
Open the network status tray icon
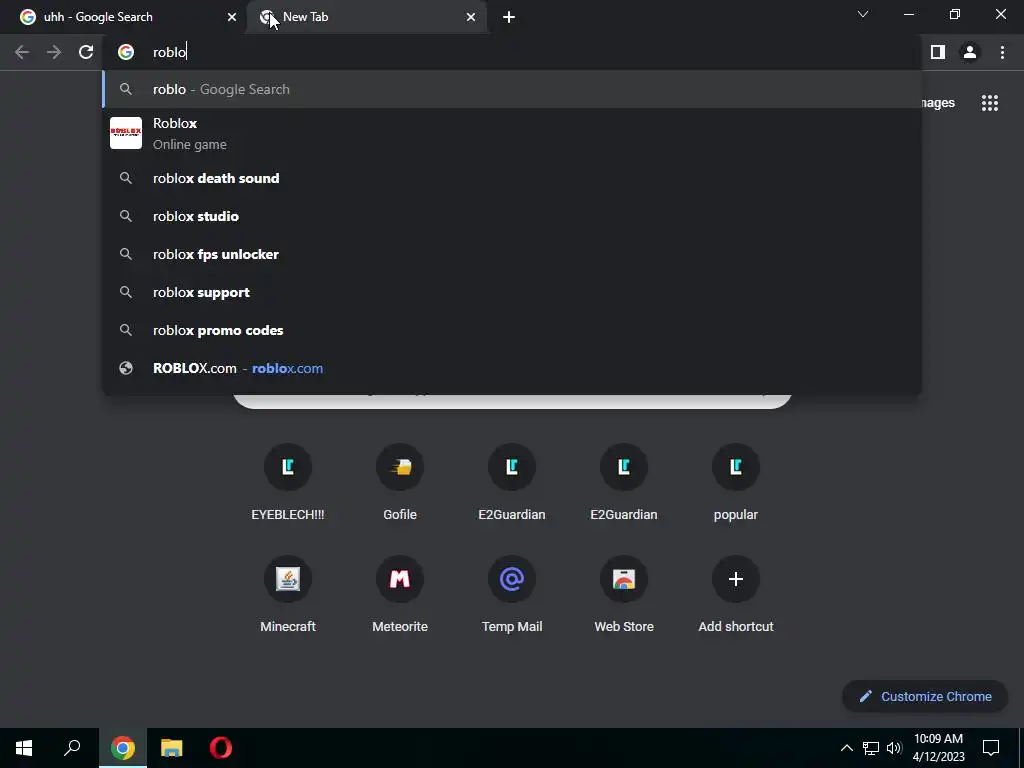(x=871, y=748)
